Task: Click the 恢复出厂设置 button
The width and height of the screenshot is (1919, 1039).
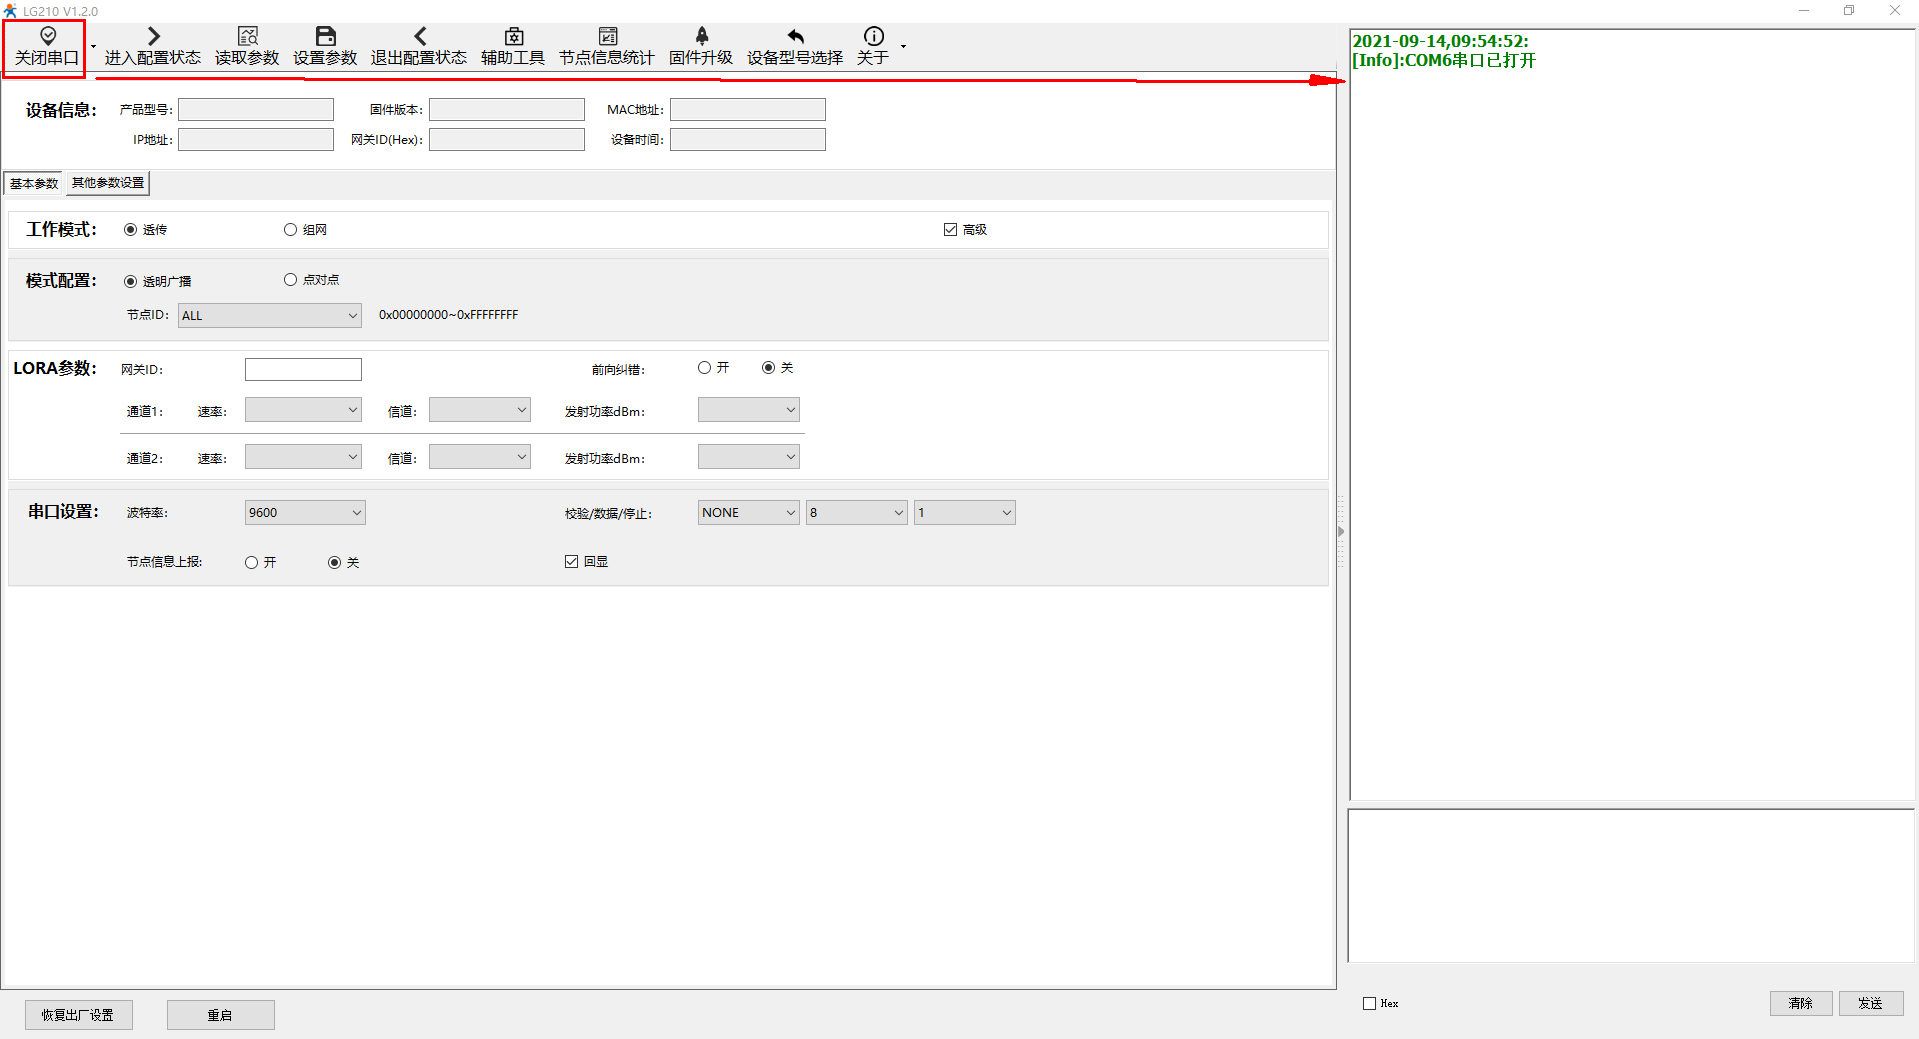Action: (x=78, y=1015)
